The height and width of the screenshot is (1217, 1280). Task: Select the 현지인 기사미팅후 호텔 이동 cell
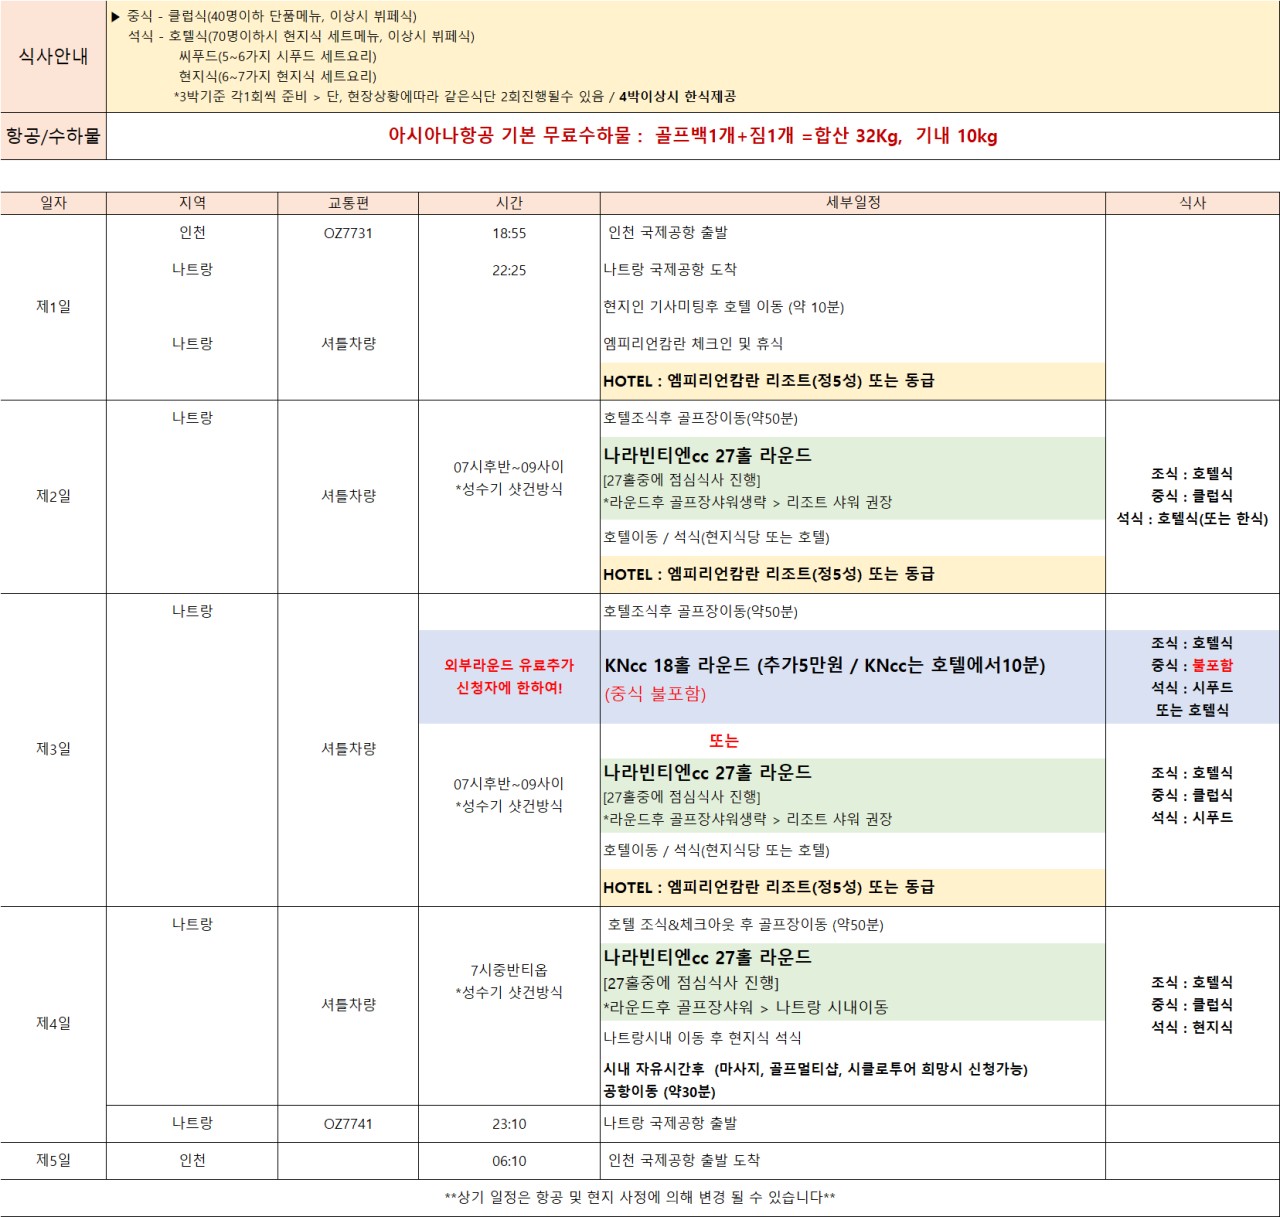click(723, 307)
